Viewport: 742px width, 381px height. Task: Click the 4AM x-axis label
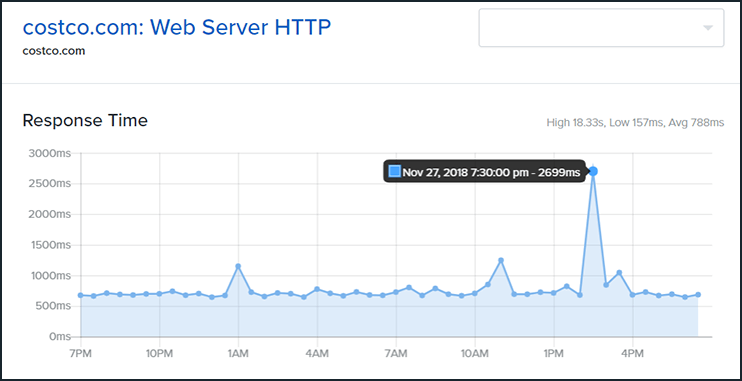coord(317,353)
